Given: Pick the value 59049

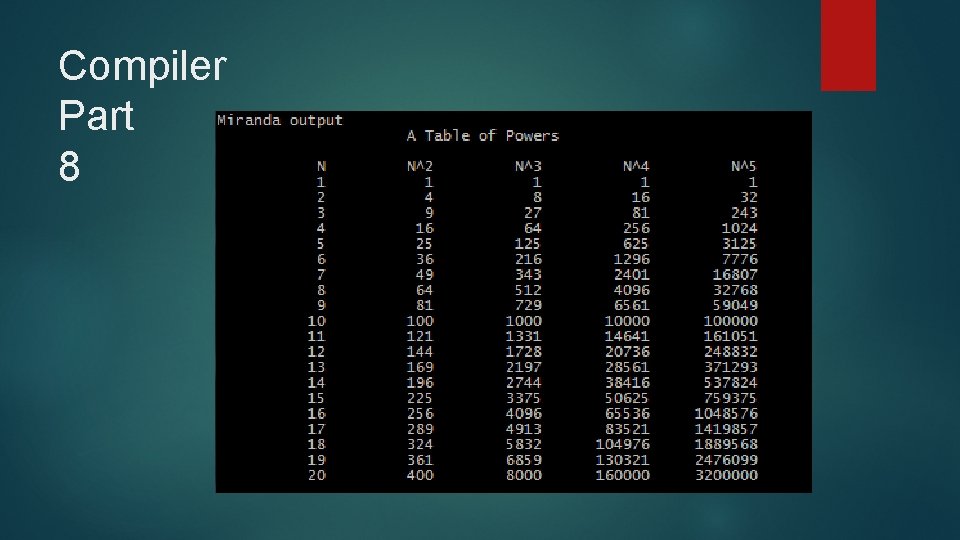Looking at the screenshot, I should pyautogui.click(x=735, y=306).
